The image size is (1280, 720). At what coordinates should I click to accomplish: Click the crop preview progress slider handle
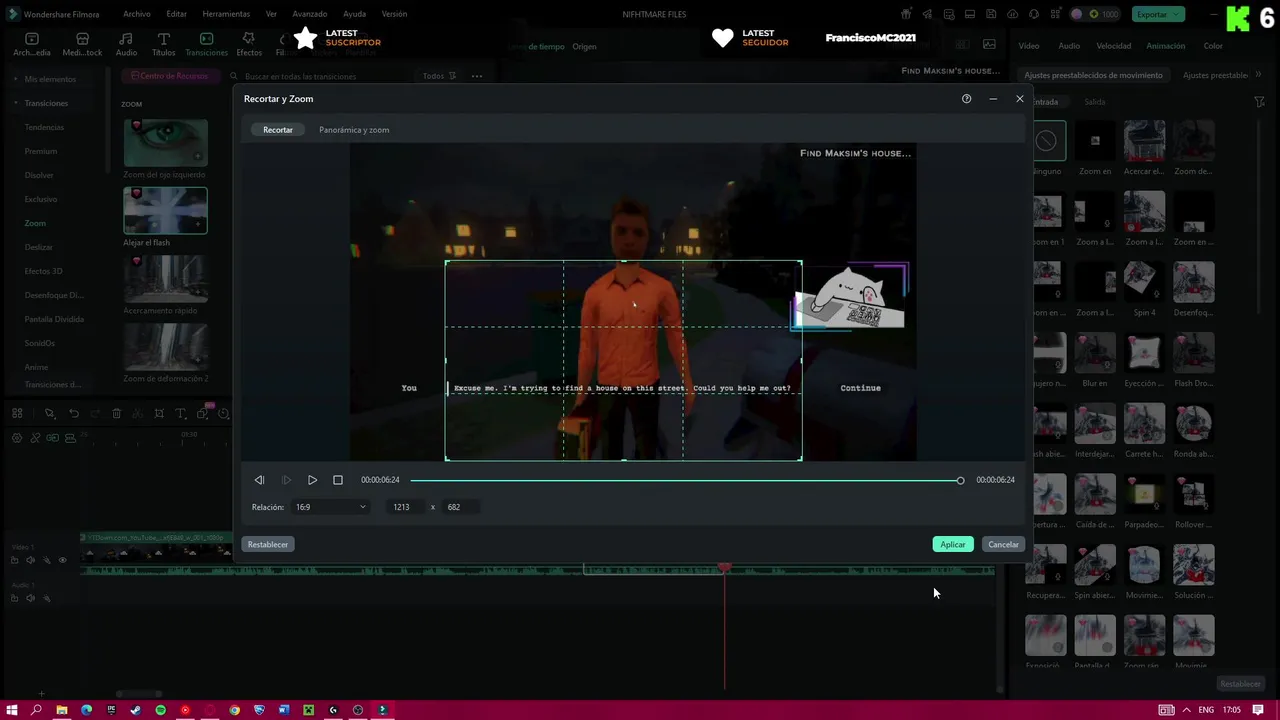tap(960, 480)
